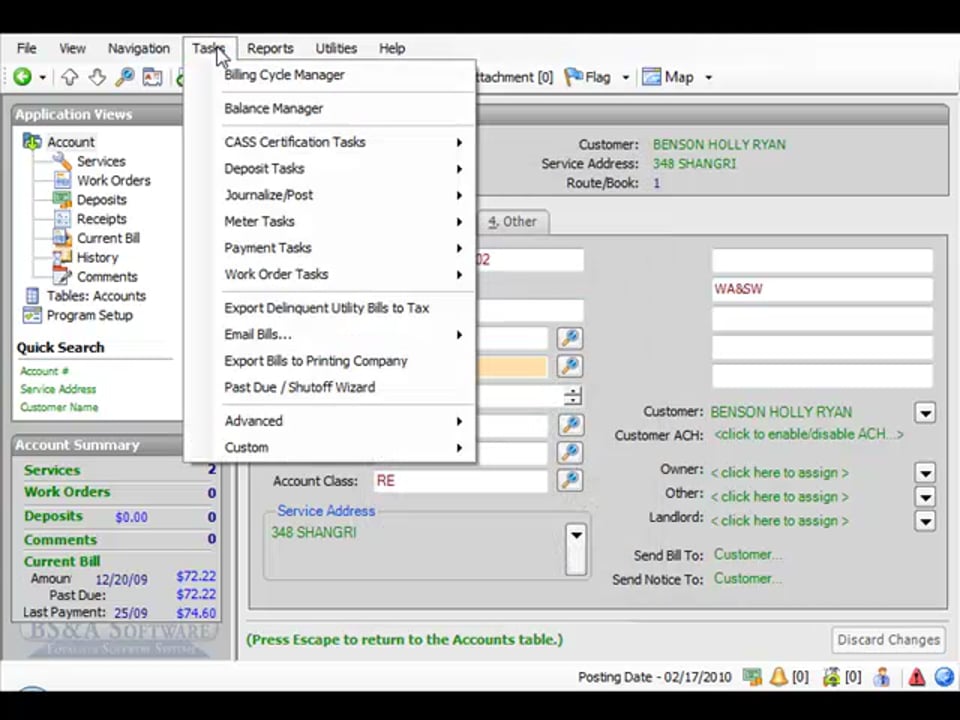The height and width of the screenshot is (720, 960).
Task: Open the Help menu
Action: [392, 48]
